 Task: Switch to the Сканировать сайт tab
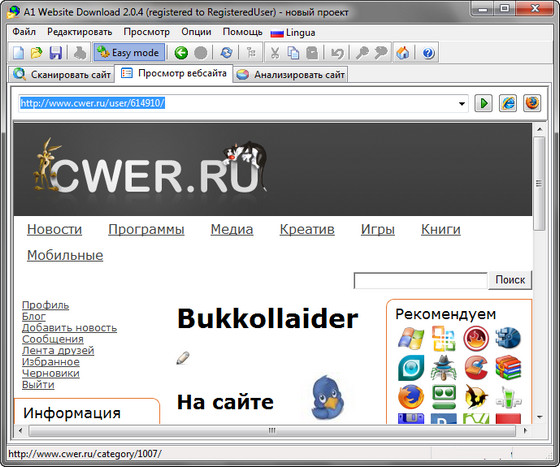61,74
